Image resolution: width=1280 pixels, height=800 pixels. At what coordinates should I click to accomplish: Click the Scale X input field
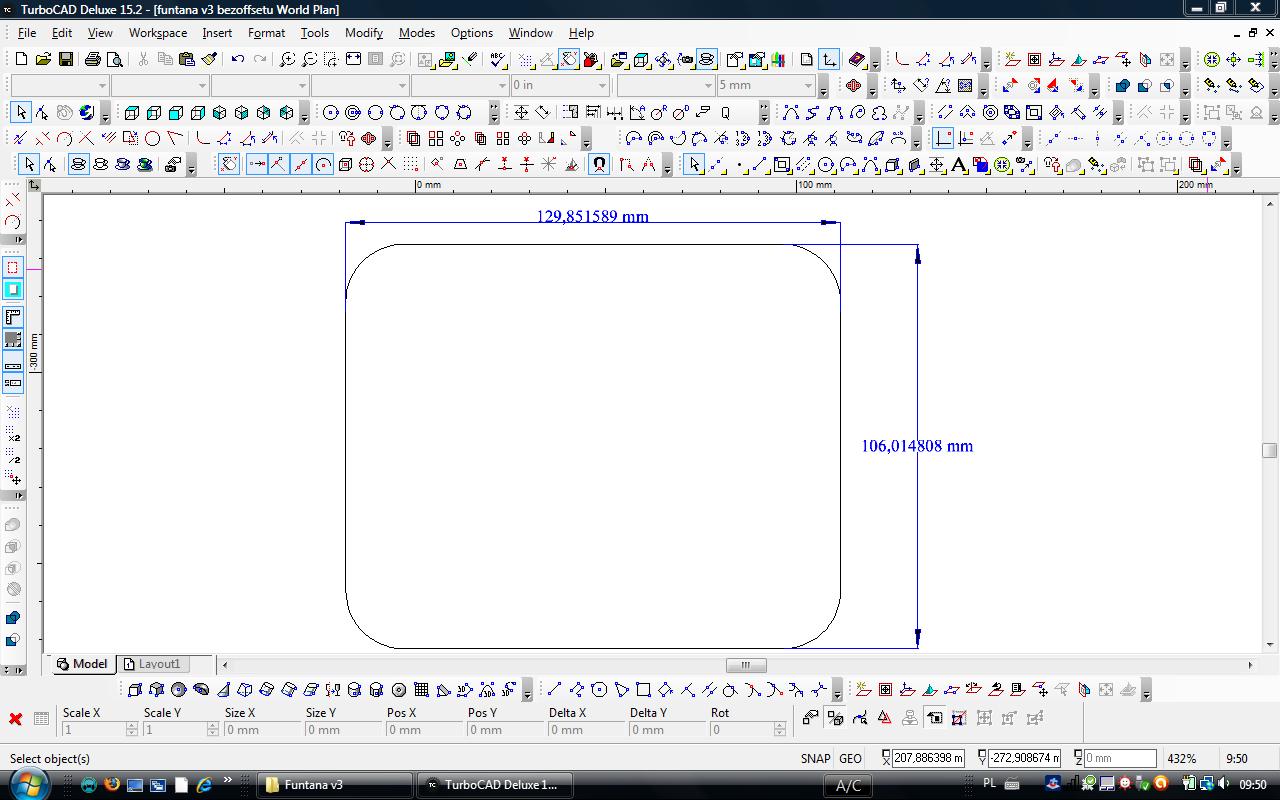(93, 730)
